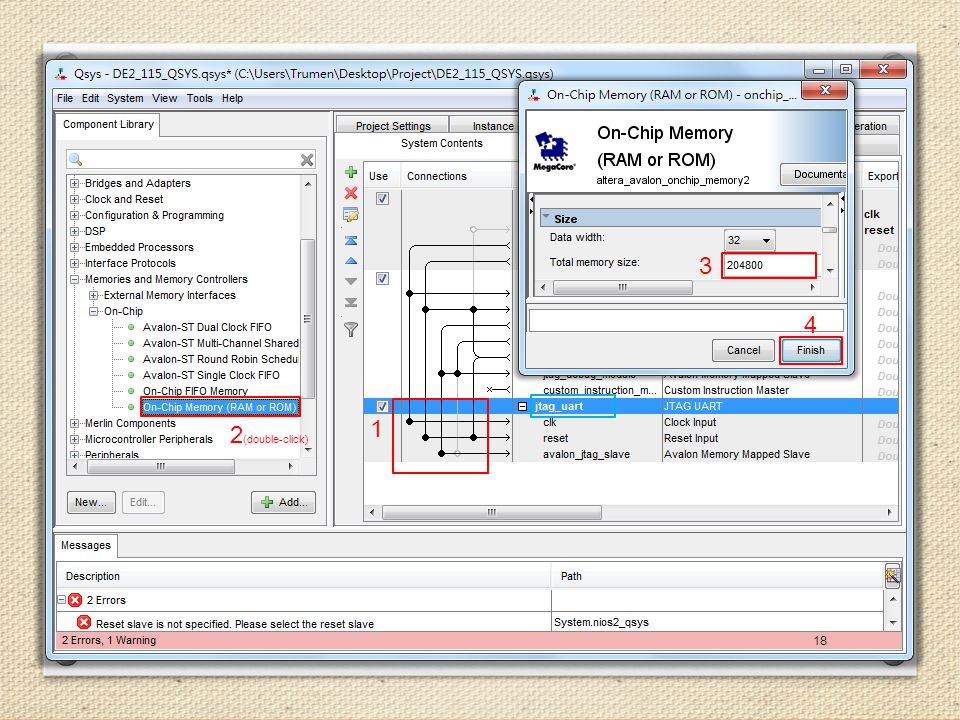Click the Total memory size input field

(769, 265)
